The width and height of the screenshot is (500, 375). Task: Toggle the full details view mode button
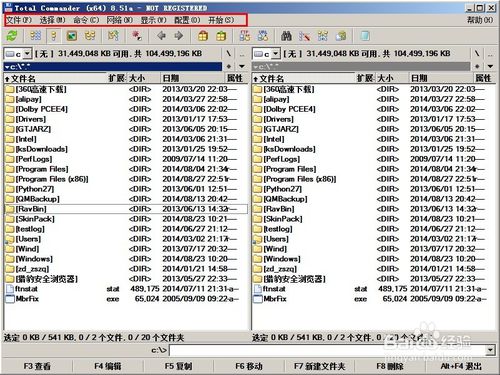coord(53,36)
